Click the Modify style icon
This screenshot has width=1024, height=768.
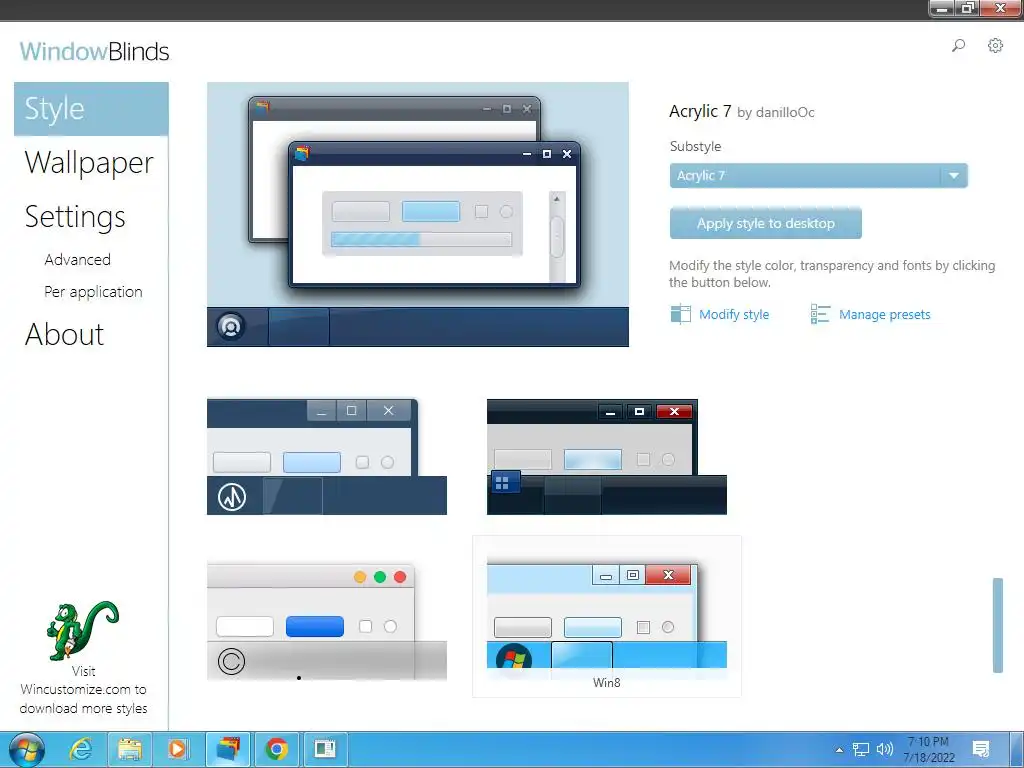(680, 314)
